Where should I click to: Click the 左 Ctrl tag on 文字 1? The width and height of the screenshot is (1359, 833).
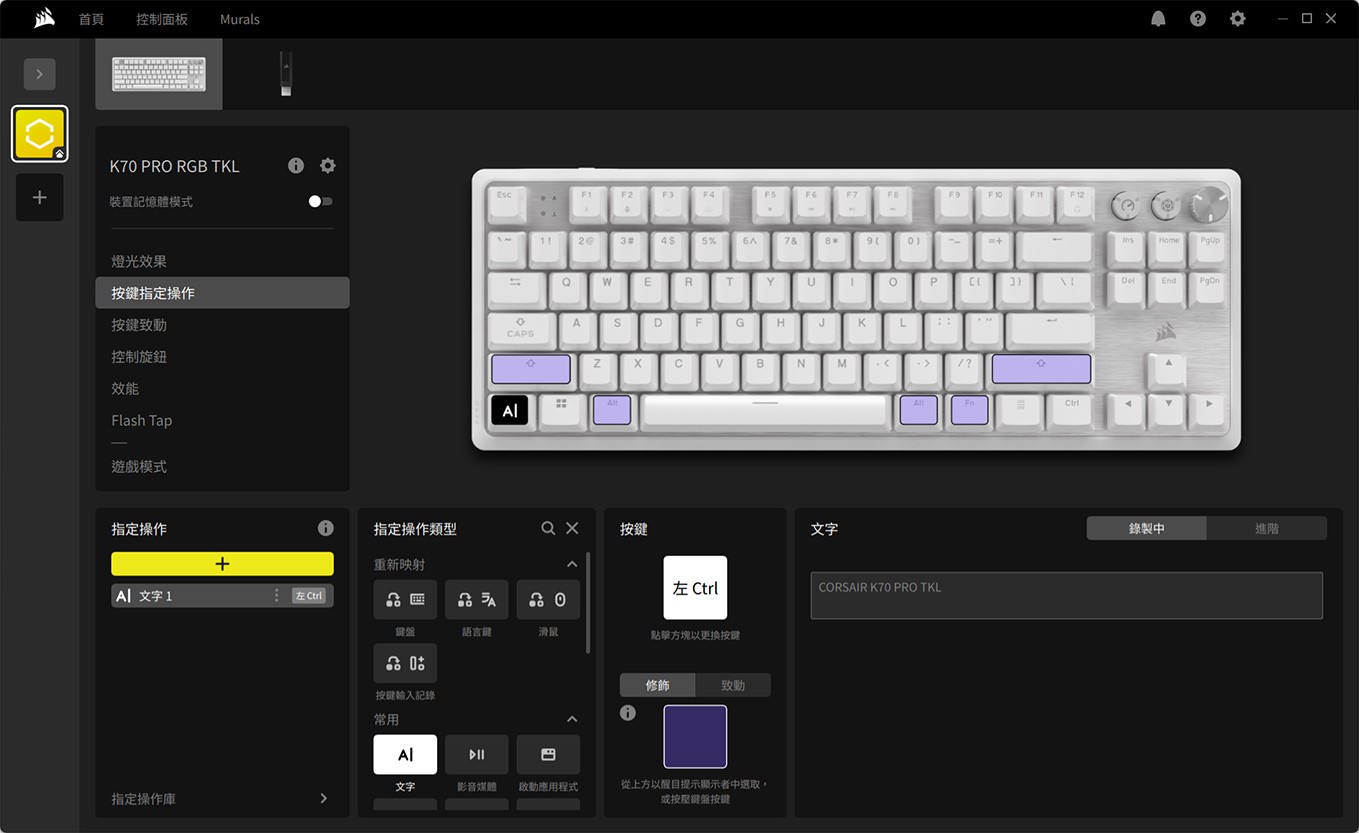309,596
